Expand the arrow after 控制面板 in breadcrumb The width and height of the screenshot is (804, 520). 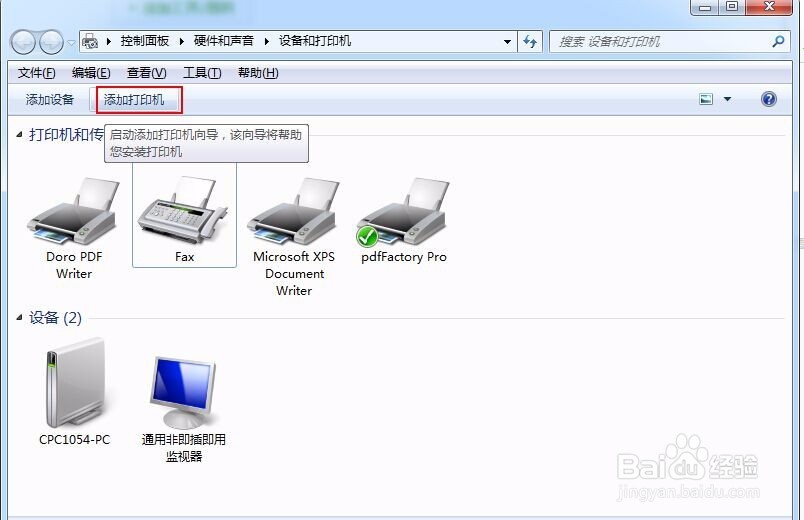pyautogui.click(x=182, y=42)
